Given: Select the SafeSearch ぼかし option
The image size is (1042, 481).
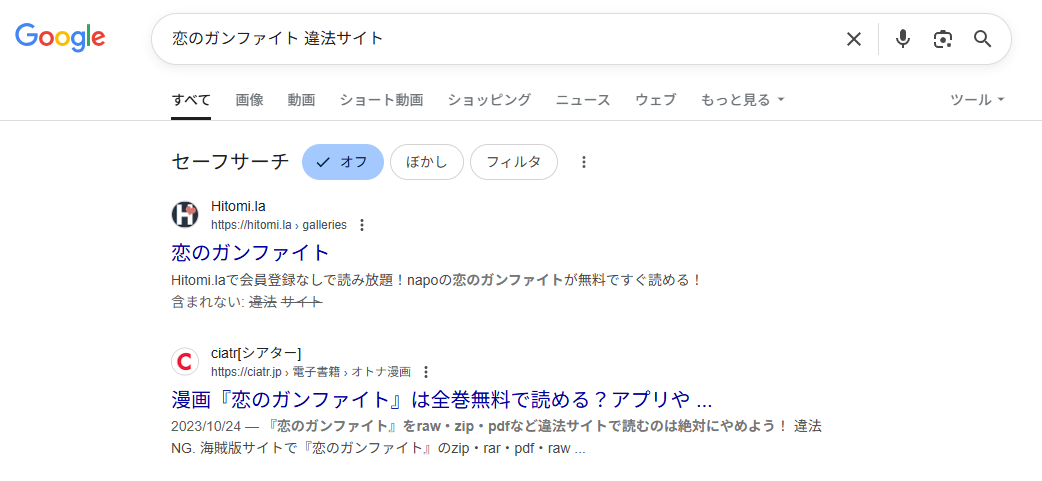Looking at the screenshot, I should tap(427, 162).
